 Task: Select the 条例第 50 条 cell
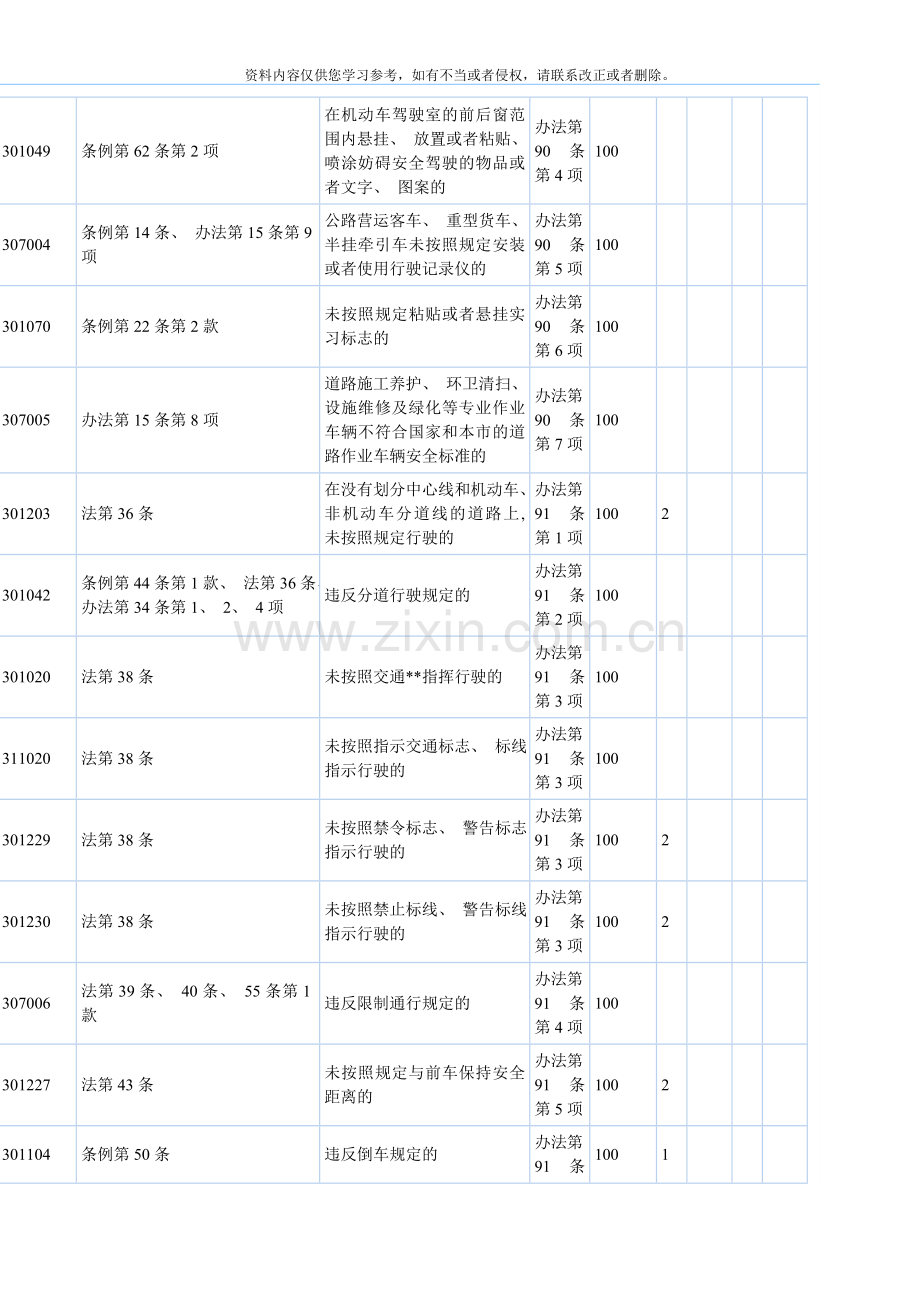(126, 1154)
